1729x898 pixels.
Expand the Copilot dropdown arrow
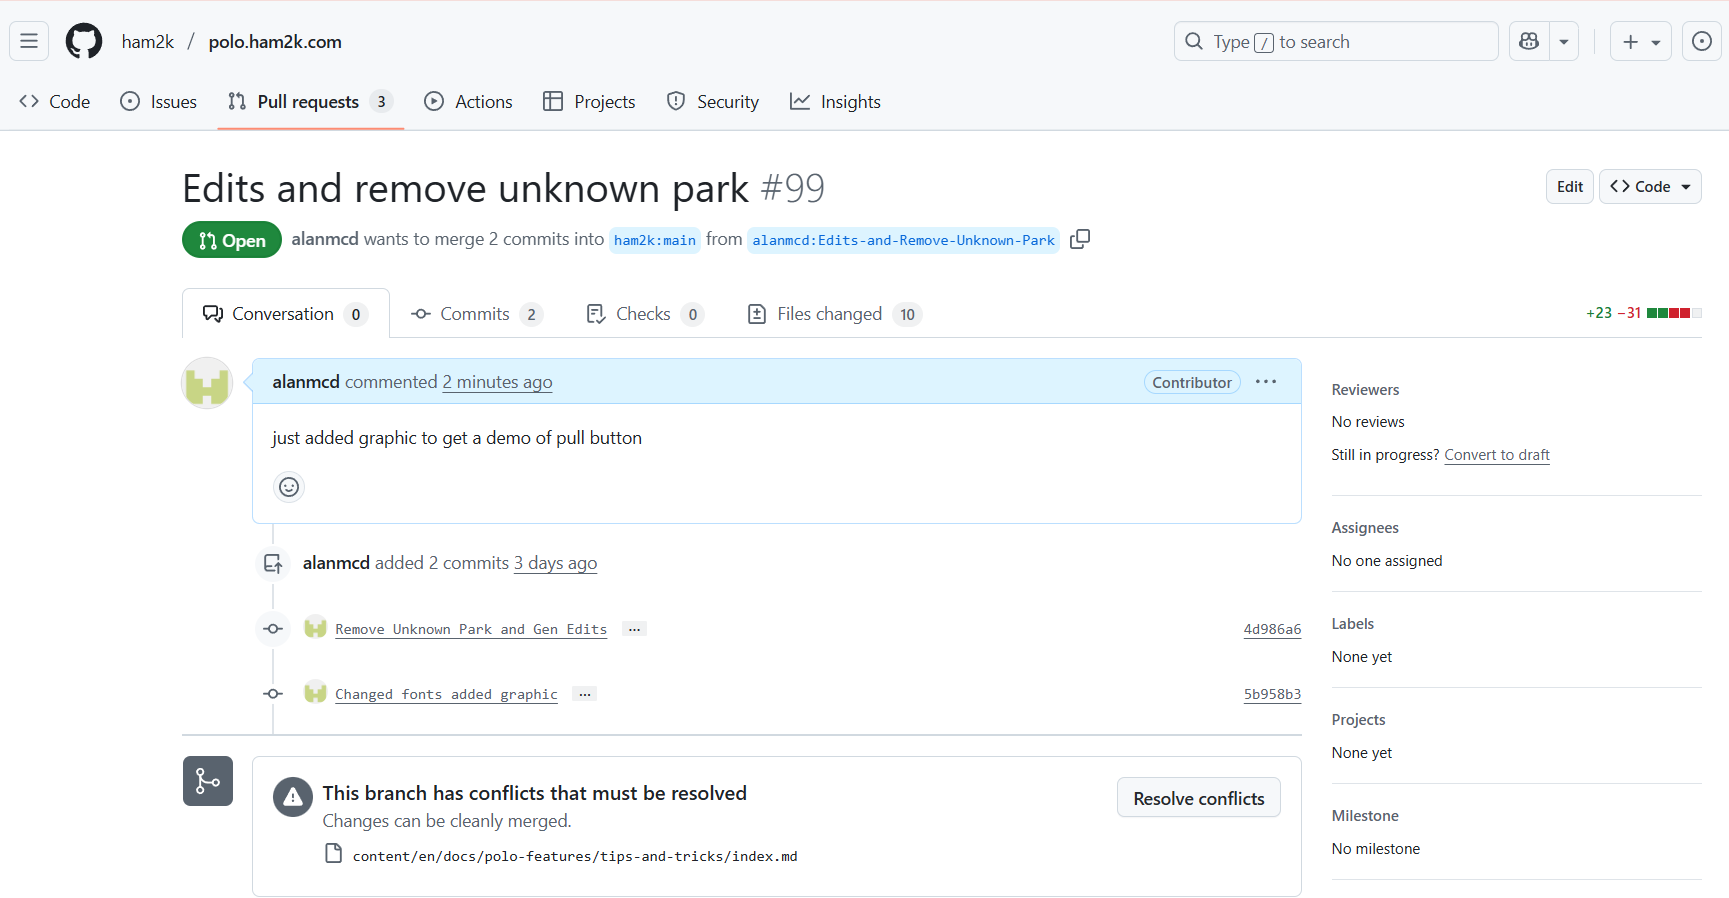point(1564,41)
